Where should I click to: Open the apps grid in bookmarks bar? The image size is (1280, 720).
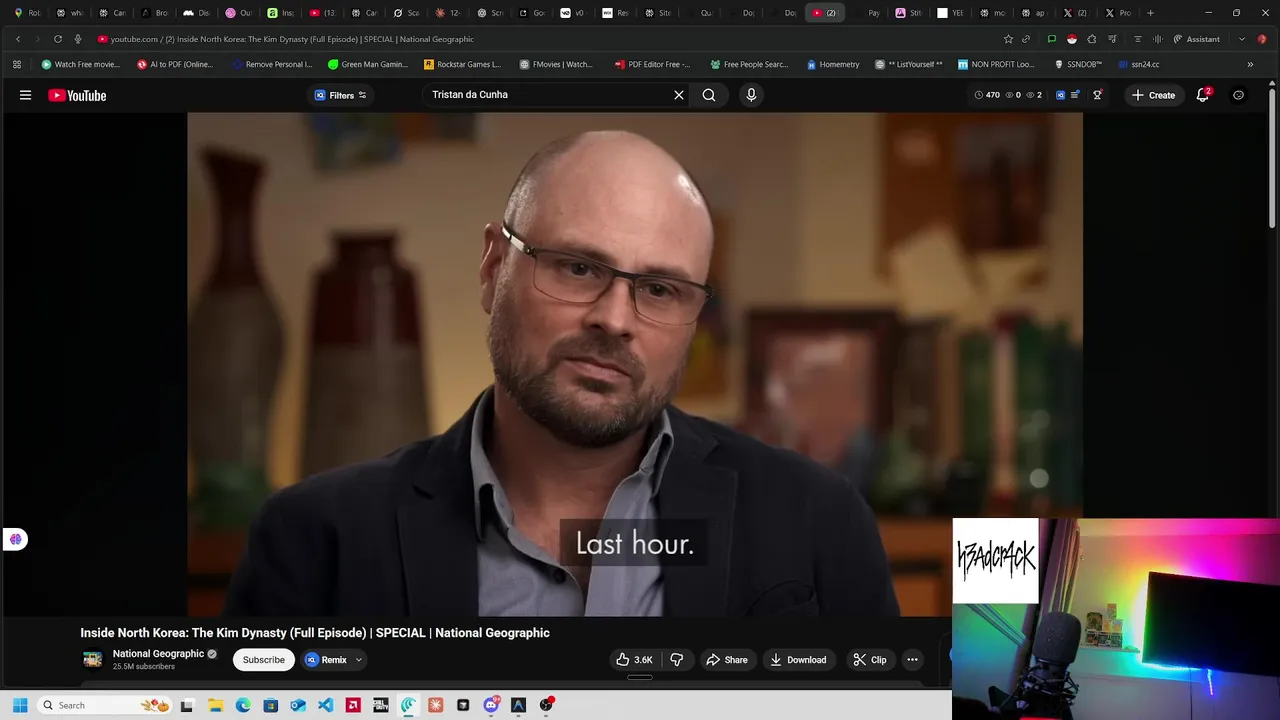[x=17, y=64]
